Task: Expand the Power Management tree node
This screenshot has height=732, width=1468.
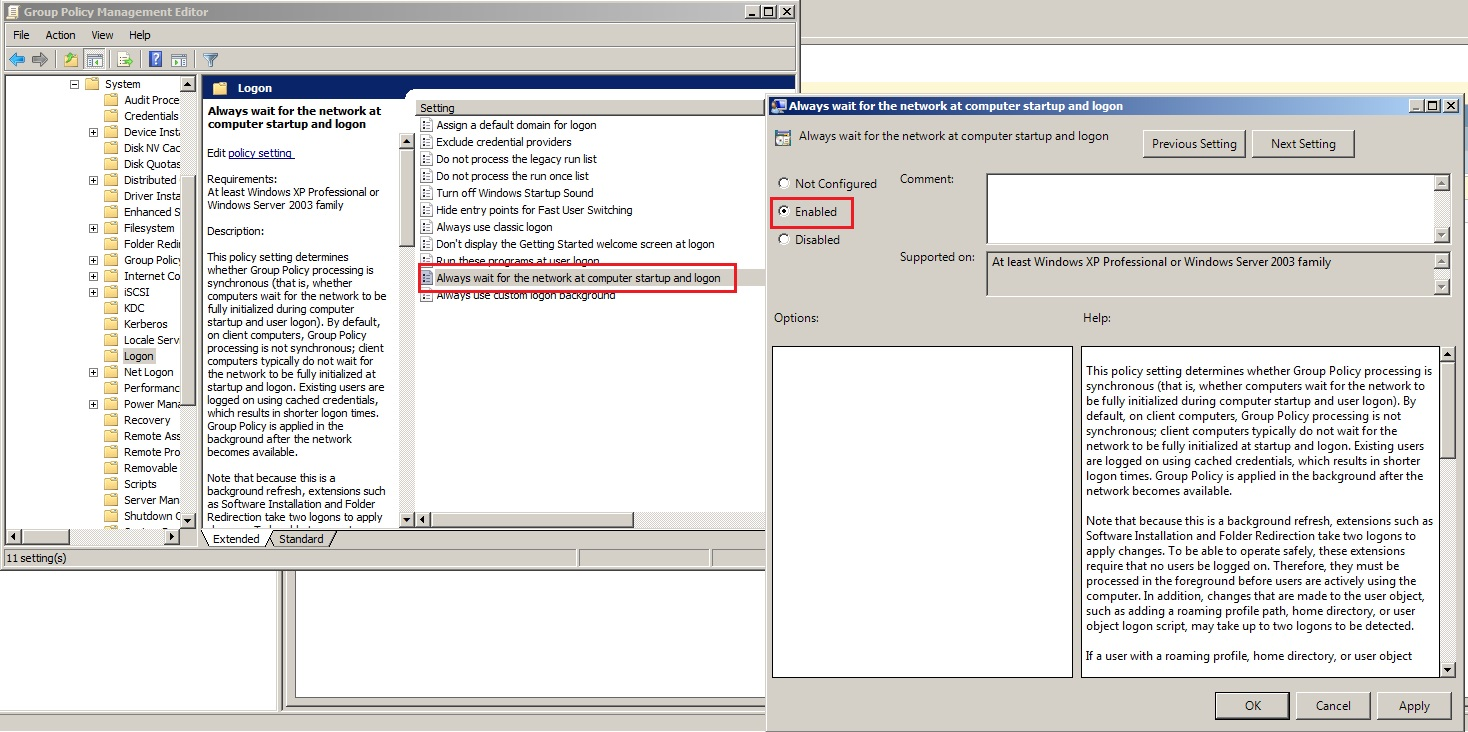Action: coord(93,404)
